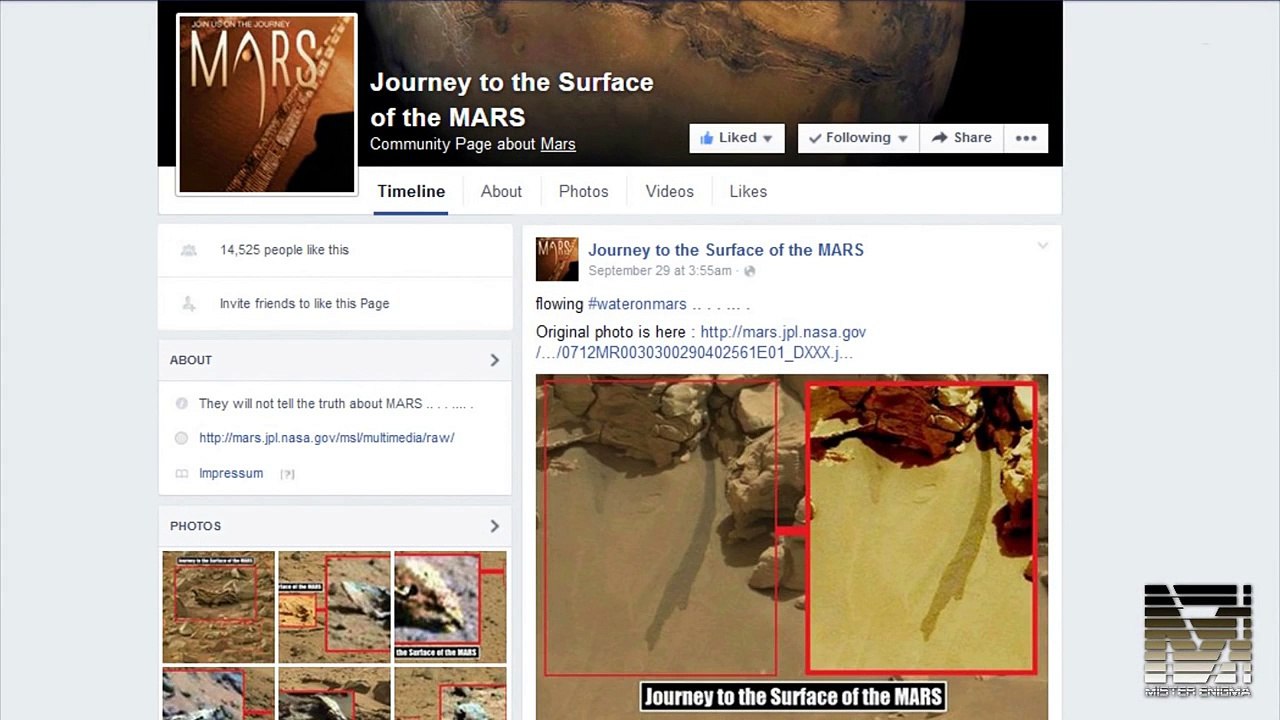Click the public globe privacy icon on post

tap(750, 271)
